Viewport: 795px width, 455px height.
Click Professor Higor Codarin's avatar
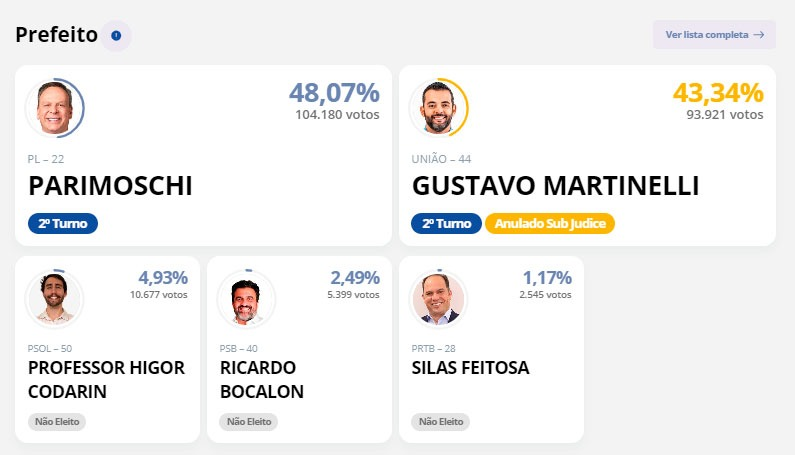click(x=54, y=298)
